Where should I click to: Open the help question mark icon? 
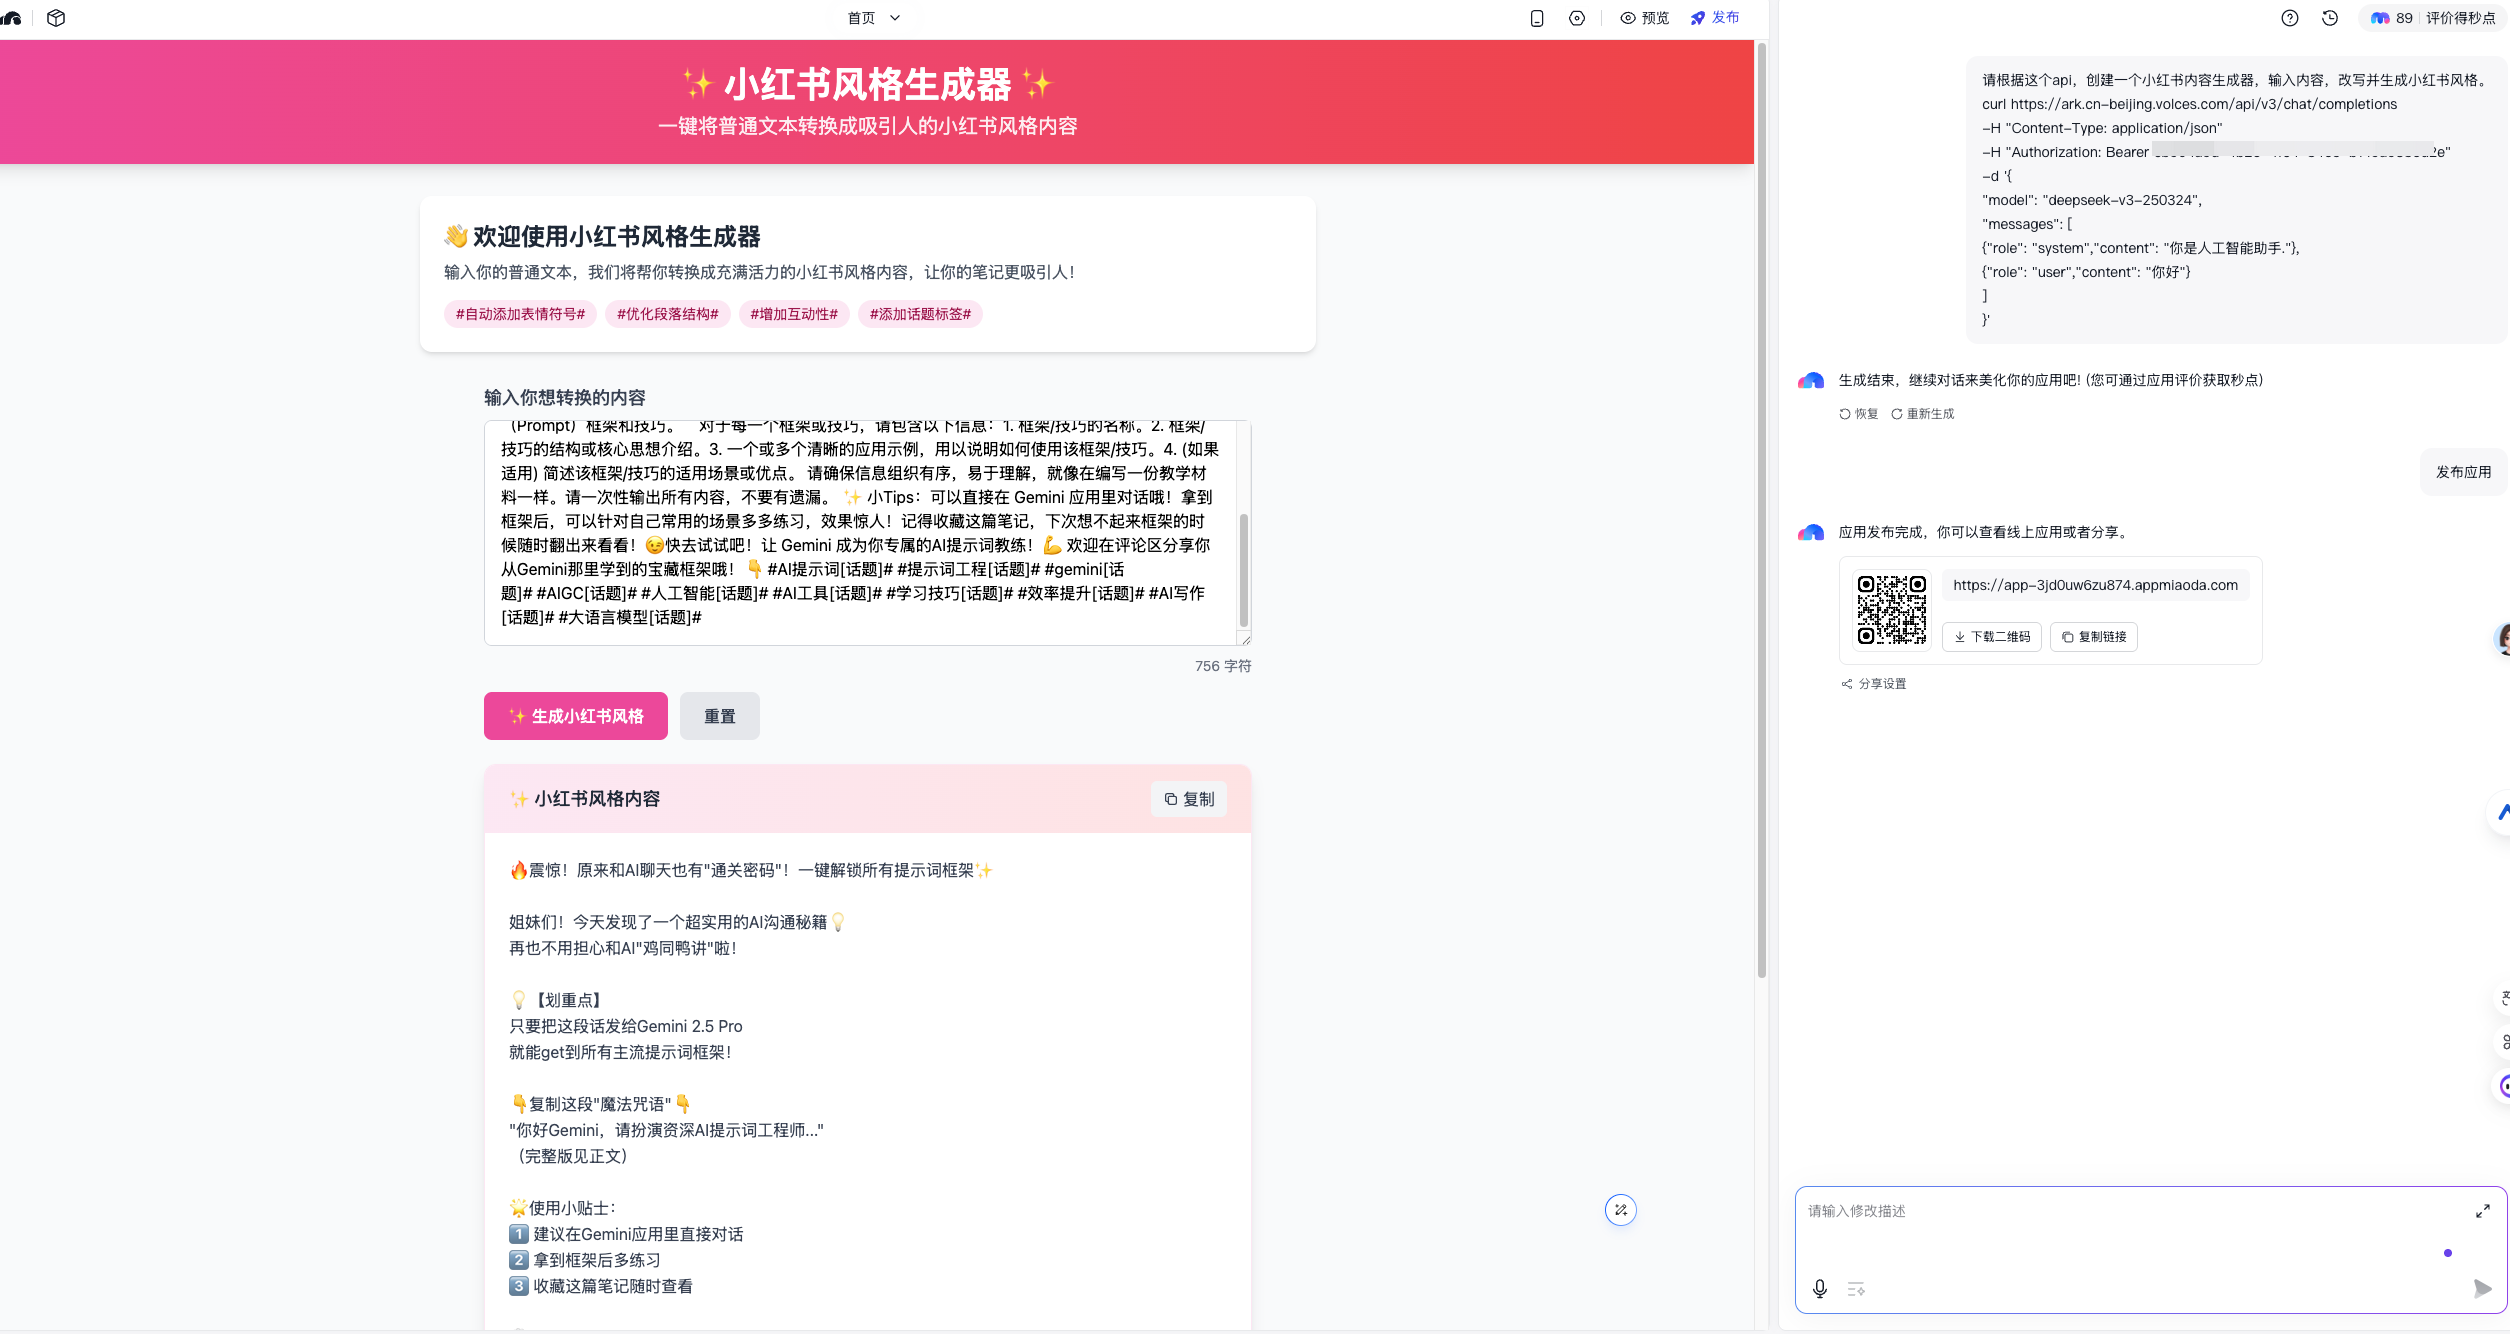coord(2290,18)
